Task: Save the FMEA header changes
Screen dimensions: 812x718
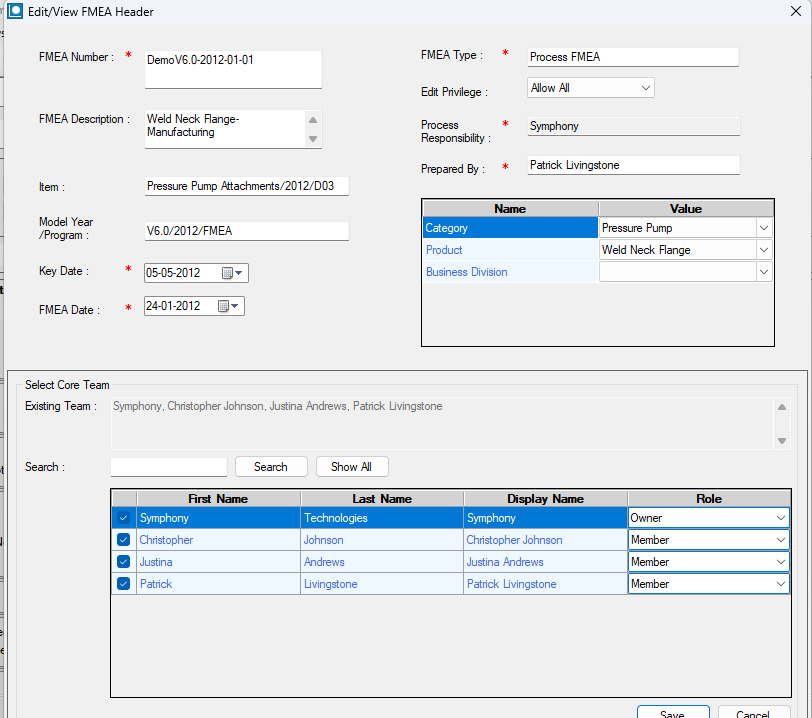Action: coord(672,713)
